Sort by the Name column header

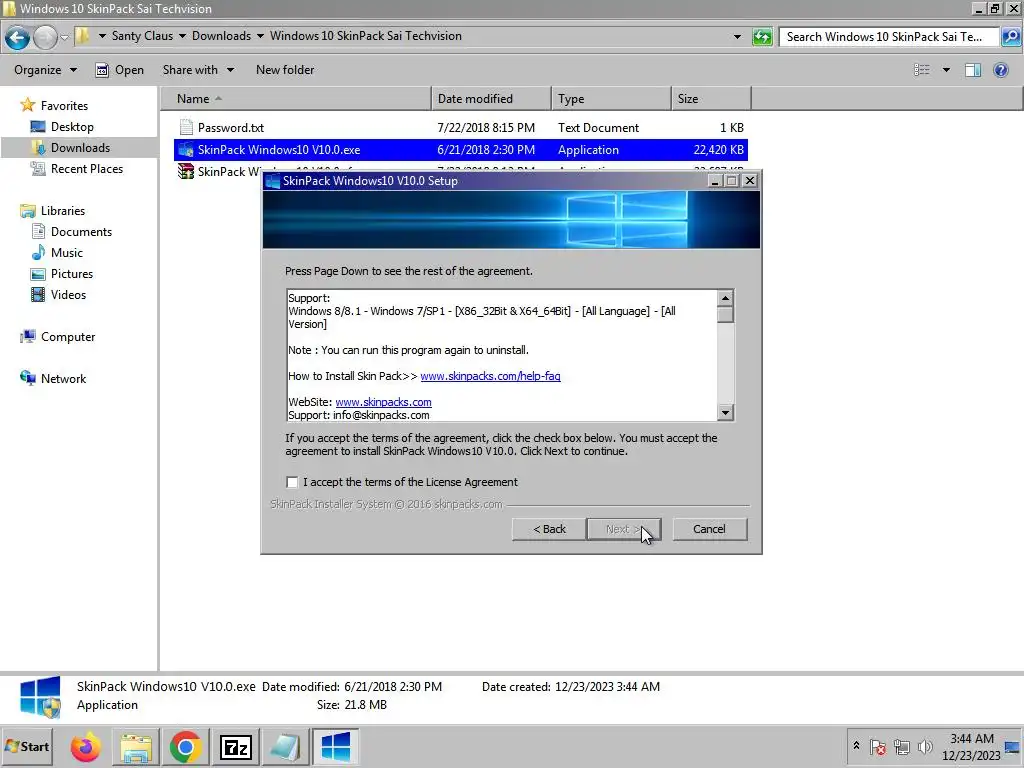click(x=296, y=99)
